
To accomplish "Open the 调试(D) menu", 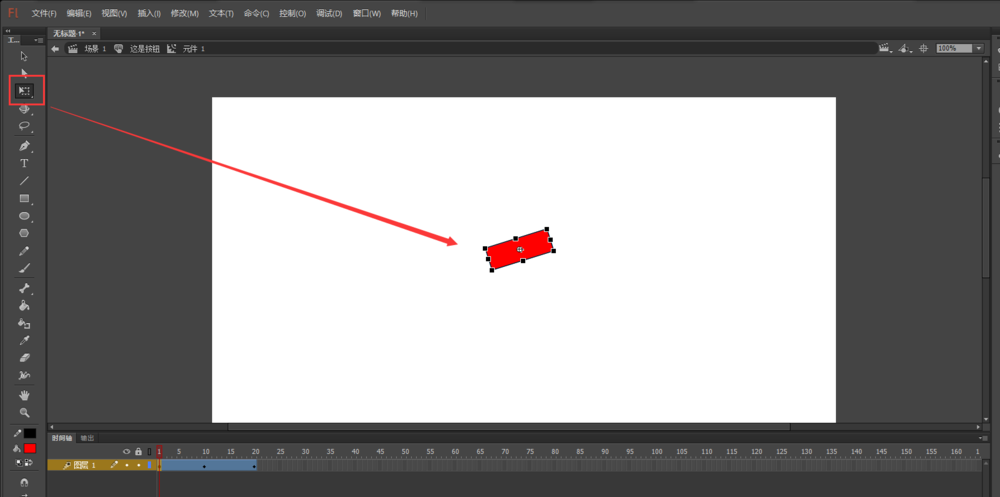I will (329, 13).
